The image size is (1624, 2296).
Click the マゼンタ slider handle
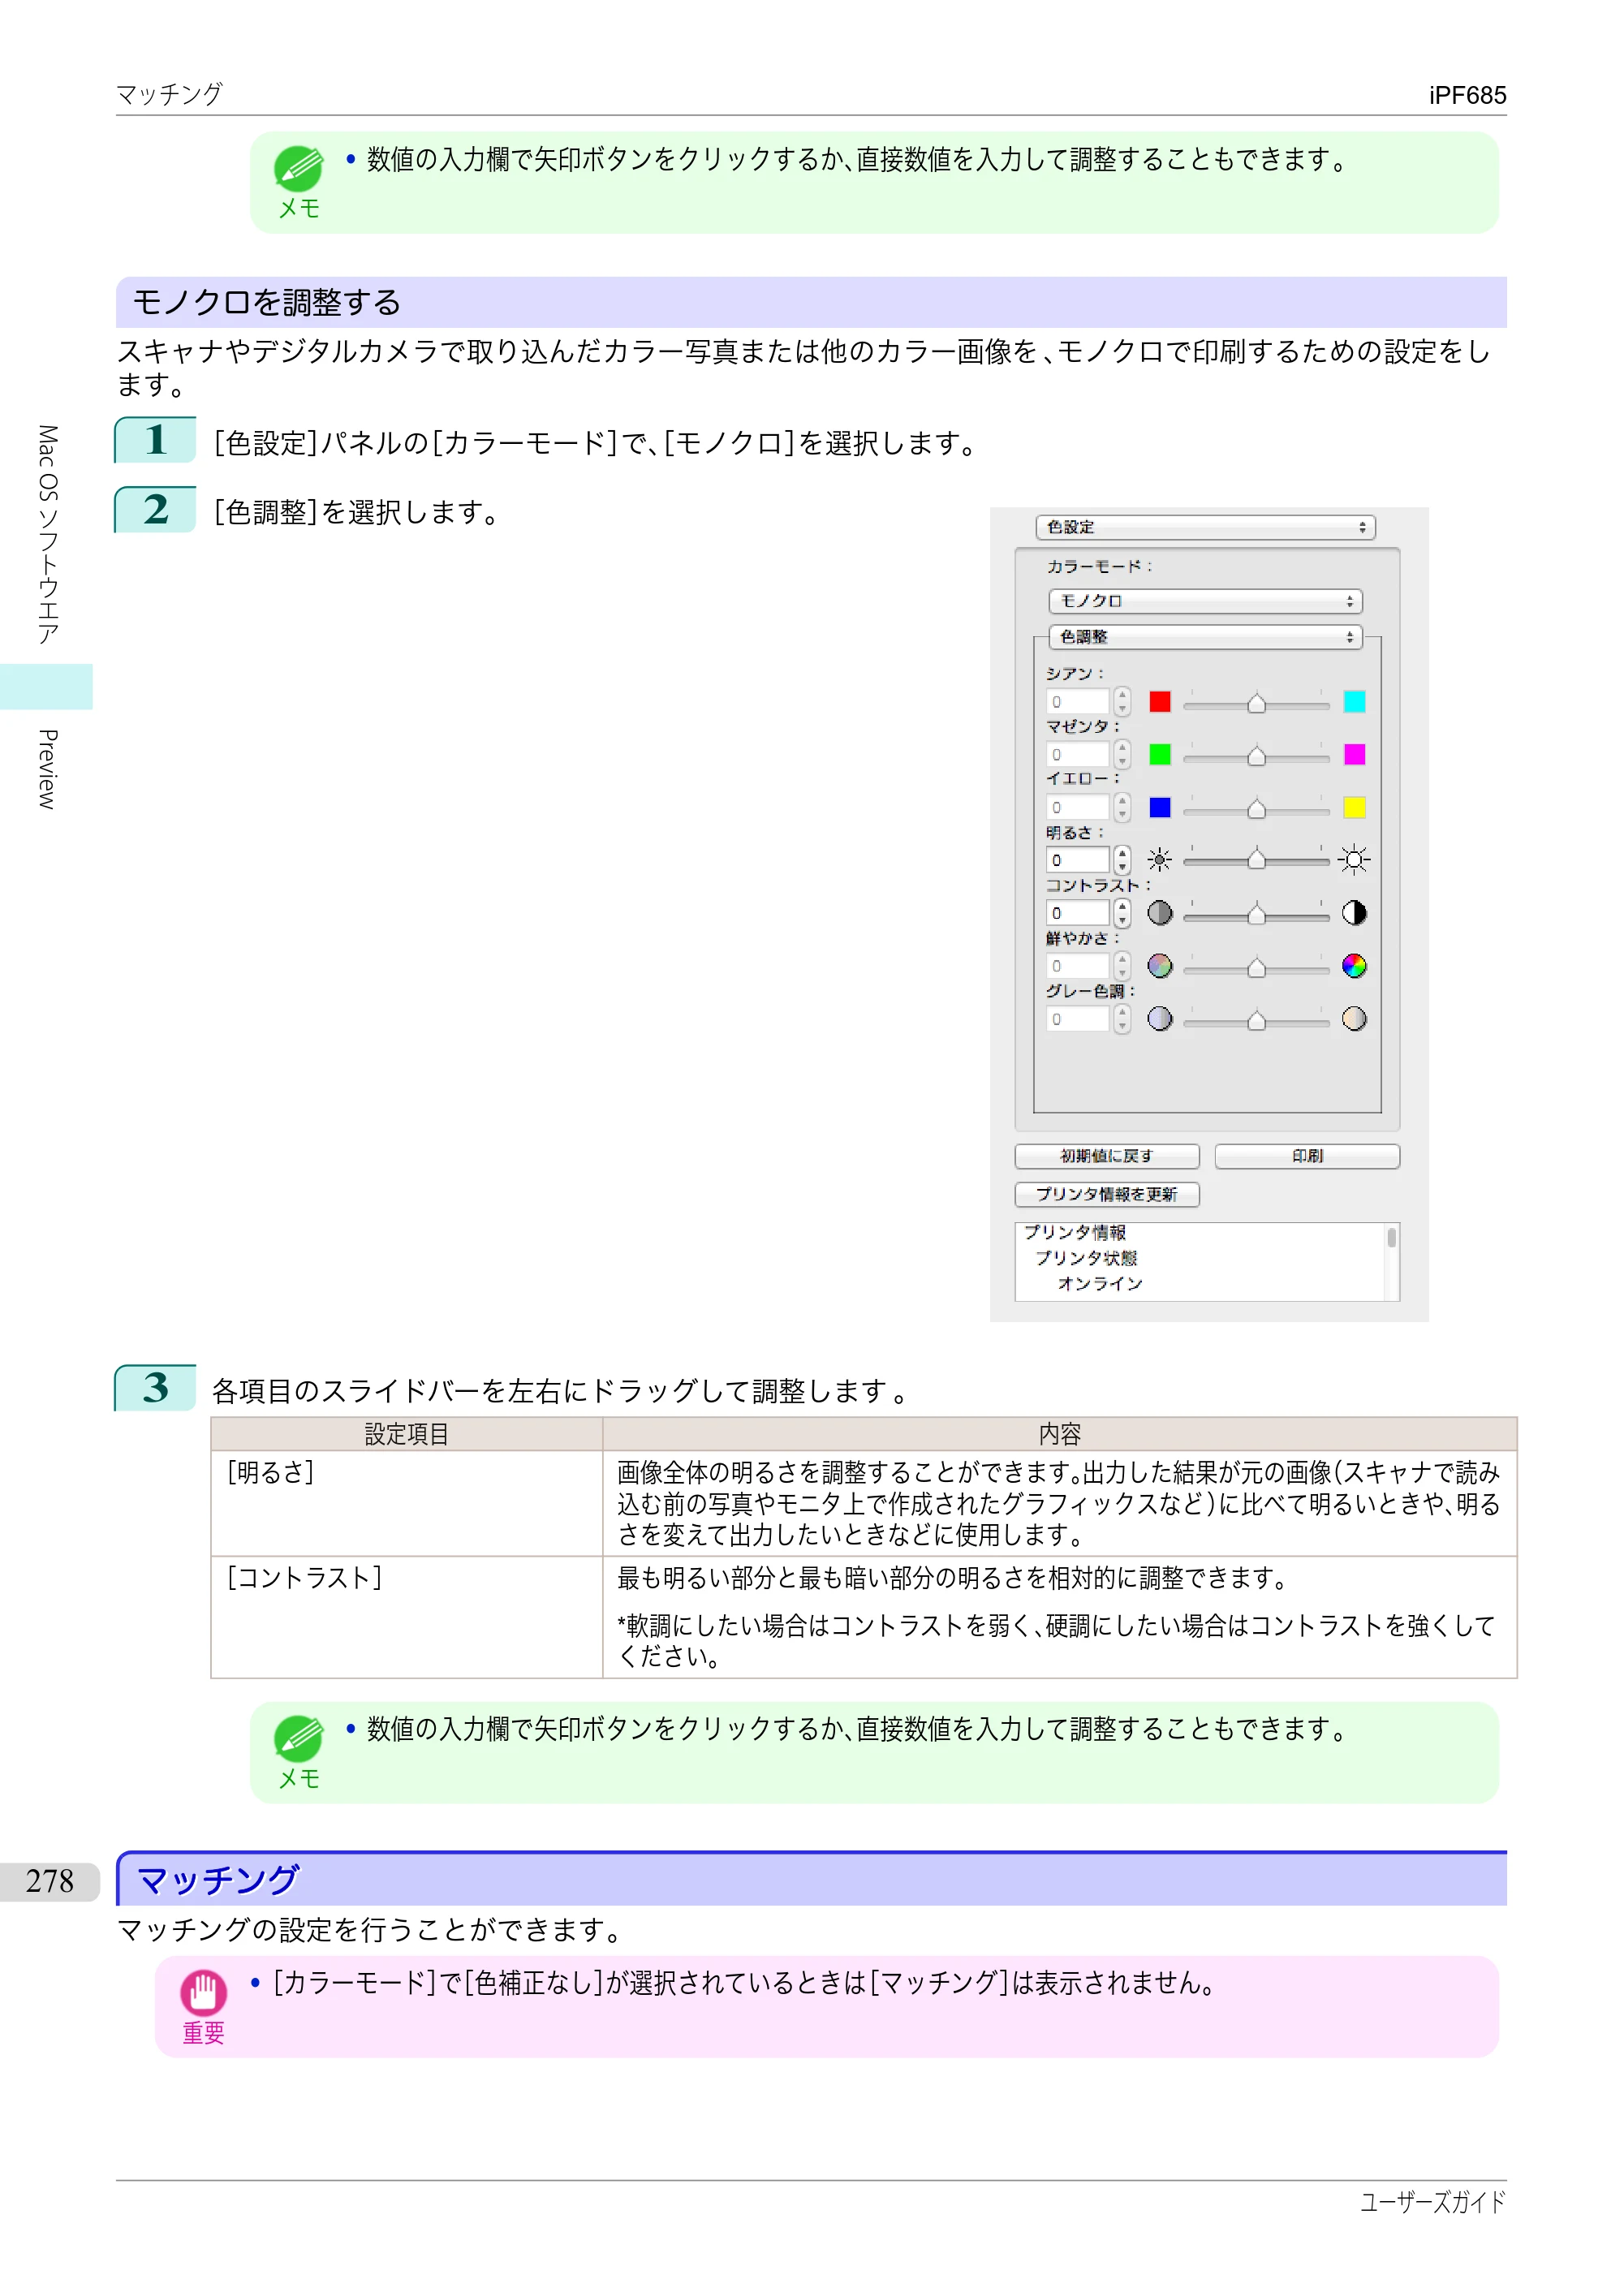(1256, 757)
